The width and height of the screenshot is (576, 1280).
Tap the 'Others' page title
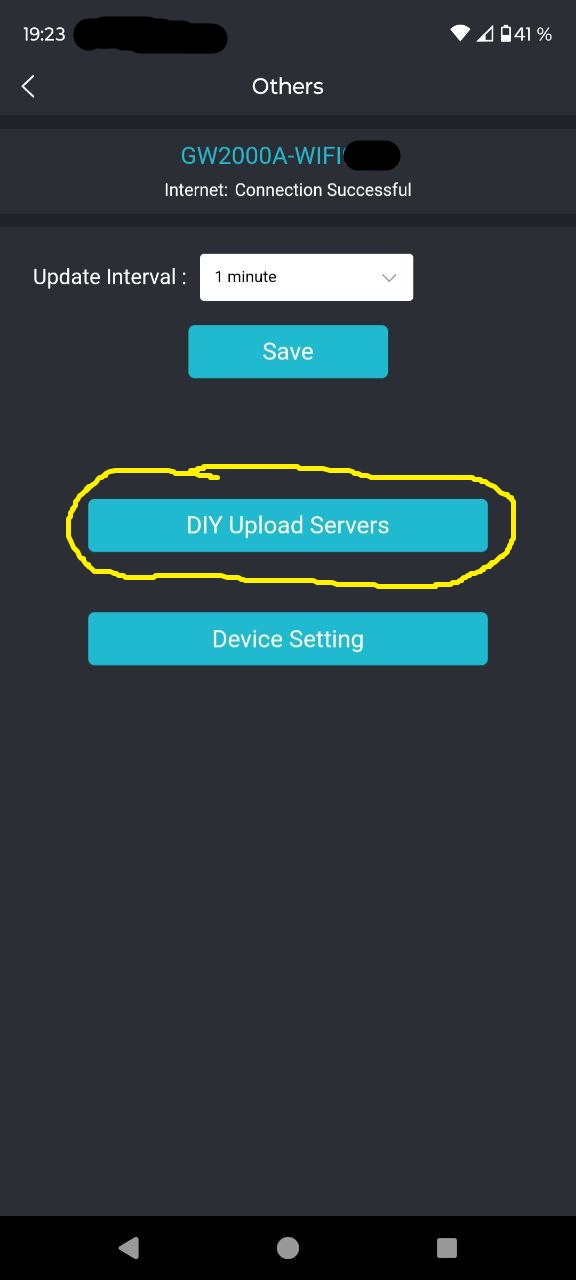pos(288,86)
